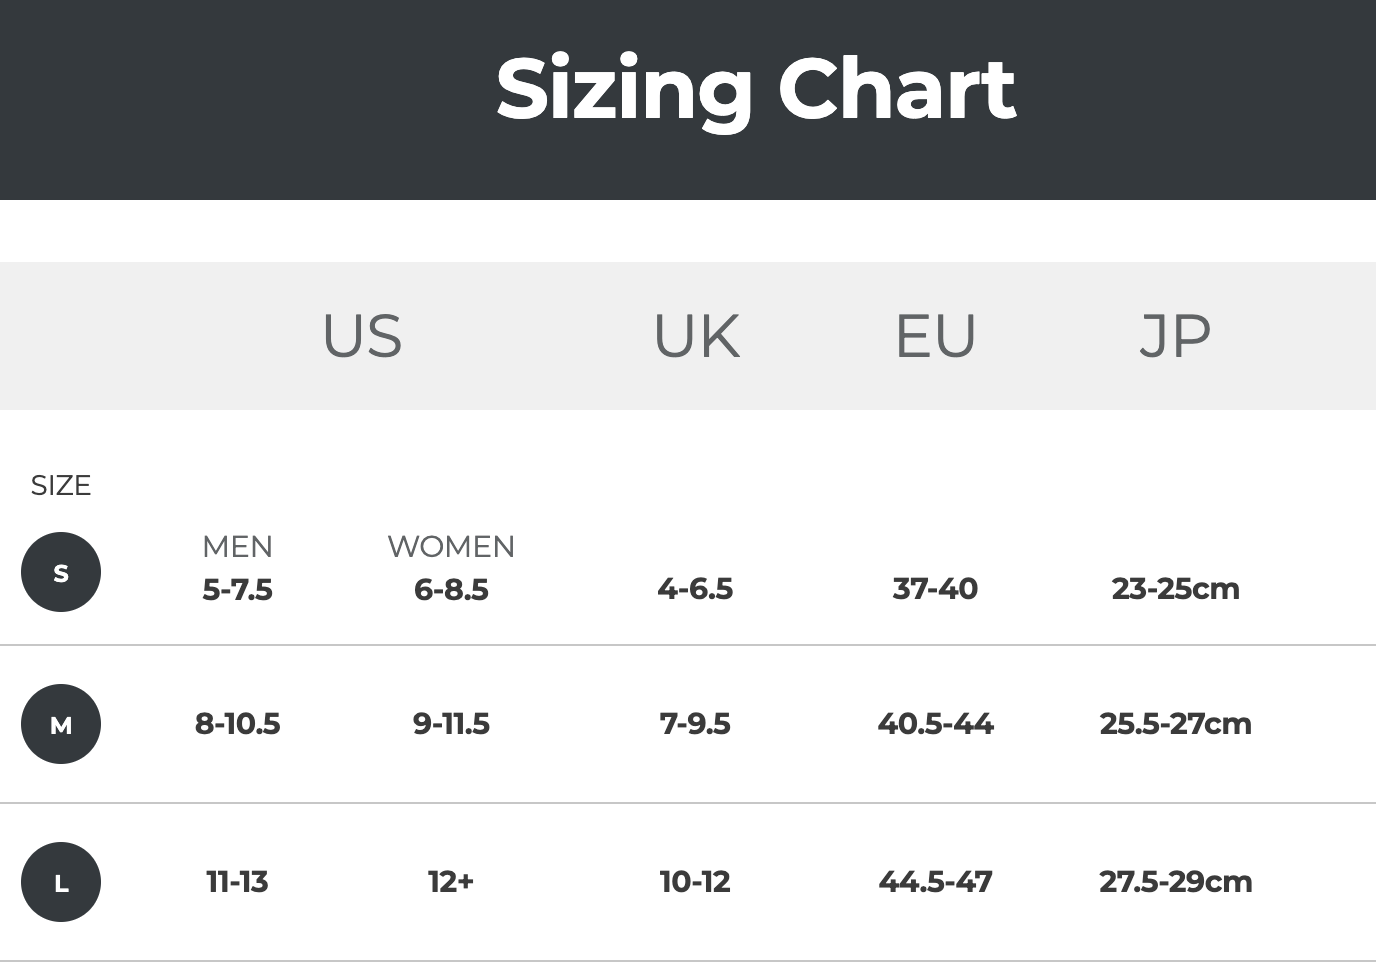Select the JP column header
The height and width of the screenshot is (964, 1376).
pos(1175,336)
